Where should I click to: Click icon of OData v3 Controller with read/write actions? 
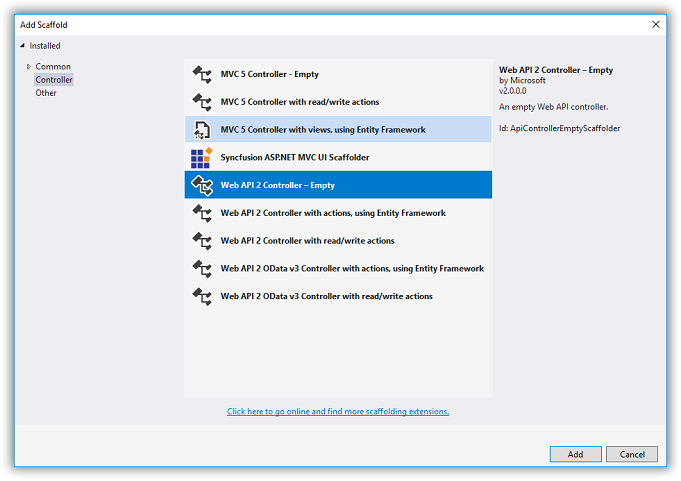(x=202, y=297)
